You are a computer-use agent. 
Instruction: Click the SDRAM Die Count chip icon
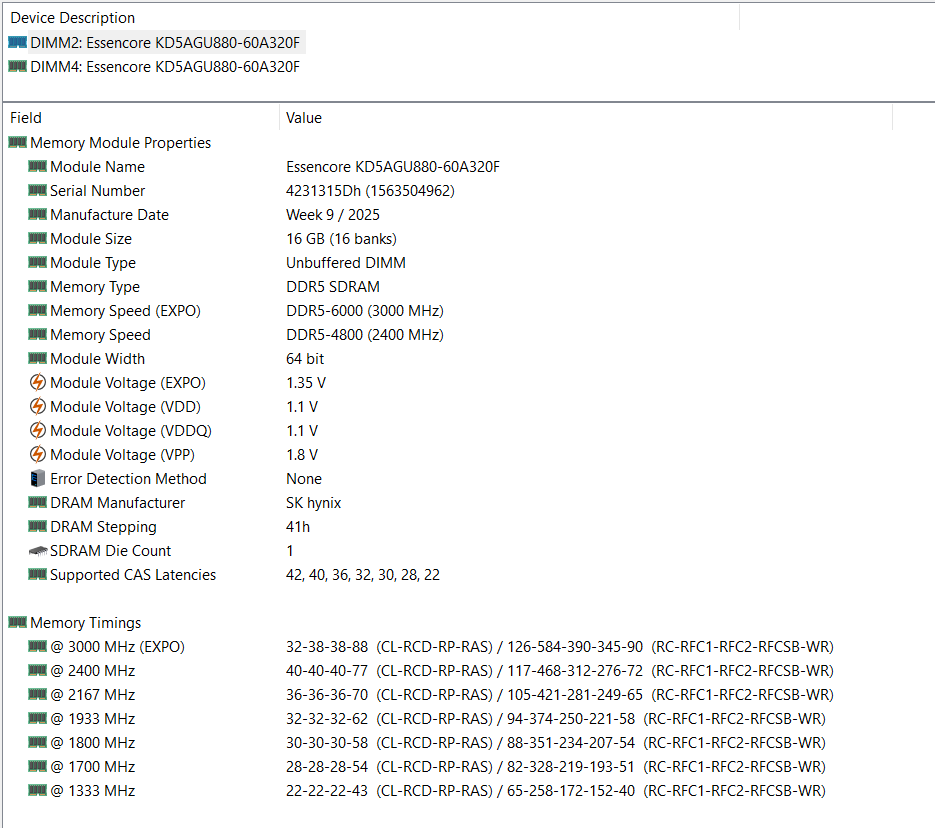[38, 551]
